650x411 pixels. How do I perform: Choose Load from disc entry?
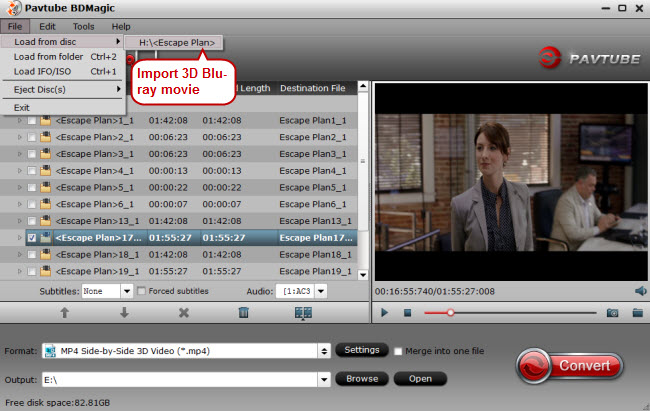tap(62, 42)
